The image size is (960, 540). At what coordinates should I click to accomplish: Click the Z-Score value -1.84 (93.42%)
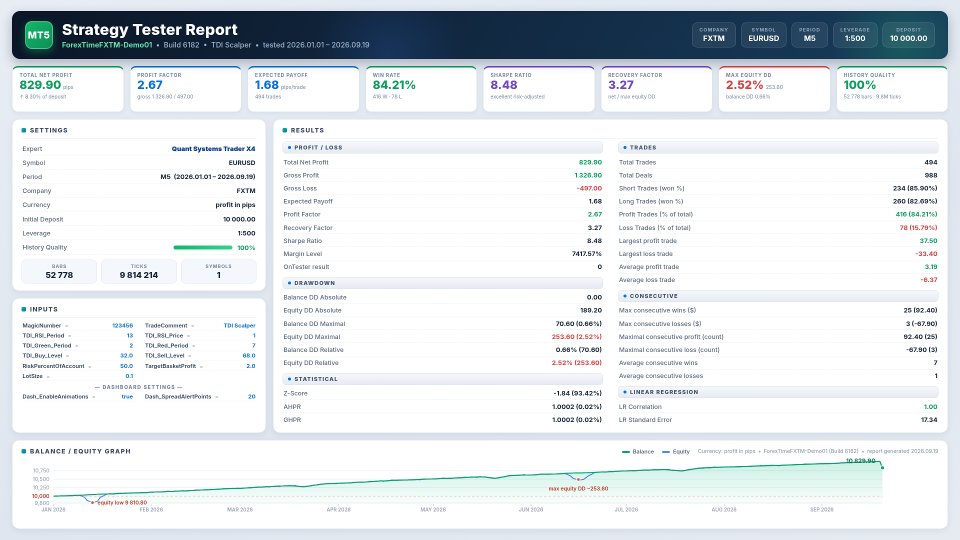point(577,393)
